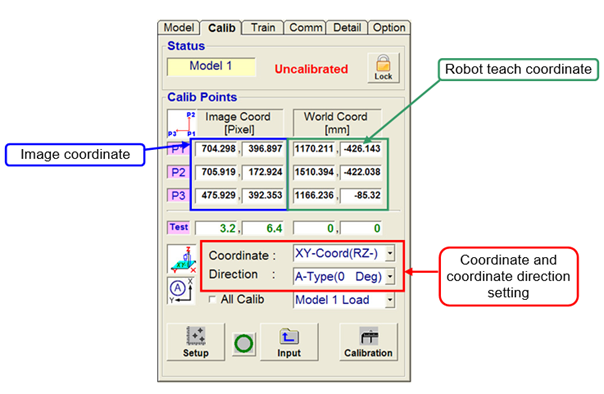
Task: Click the Test image Y field 6.4
Action: click(x=263, y=228)
